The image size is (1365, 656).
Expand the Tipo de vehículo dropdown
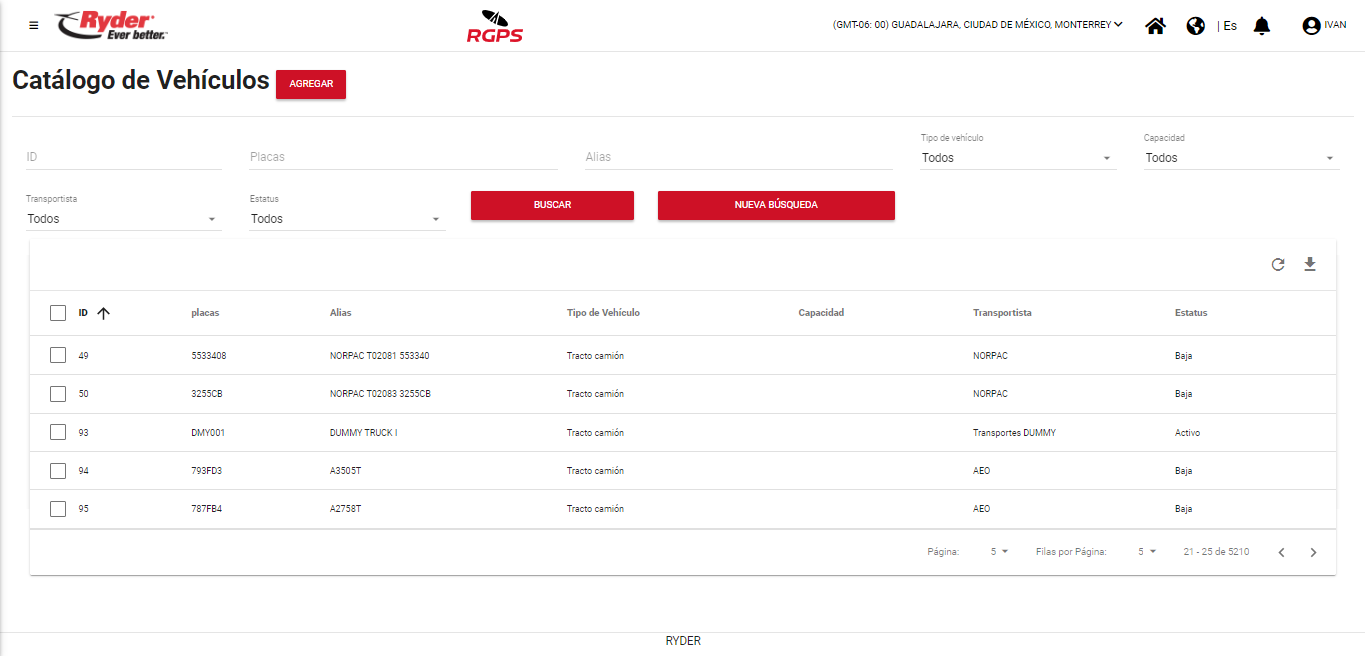(1017, 158)
